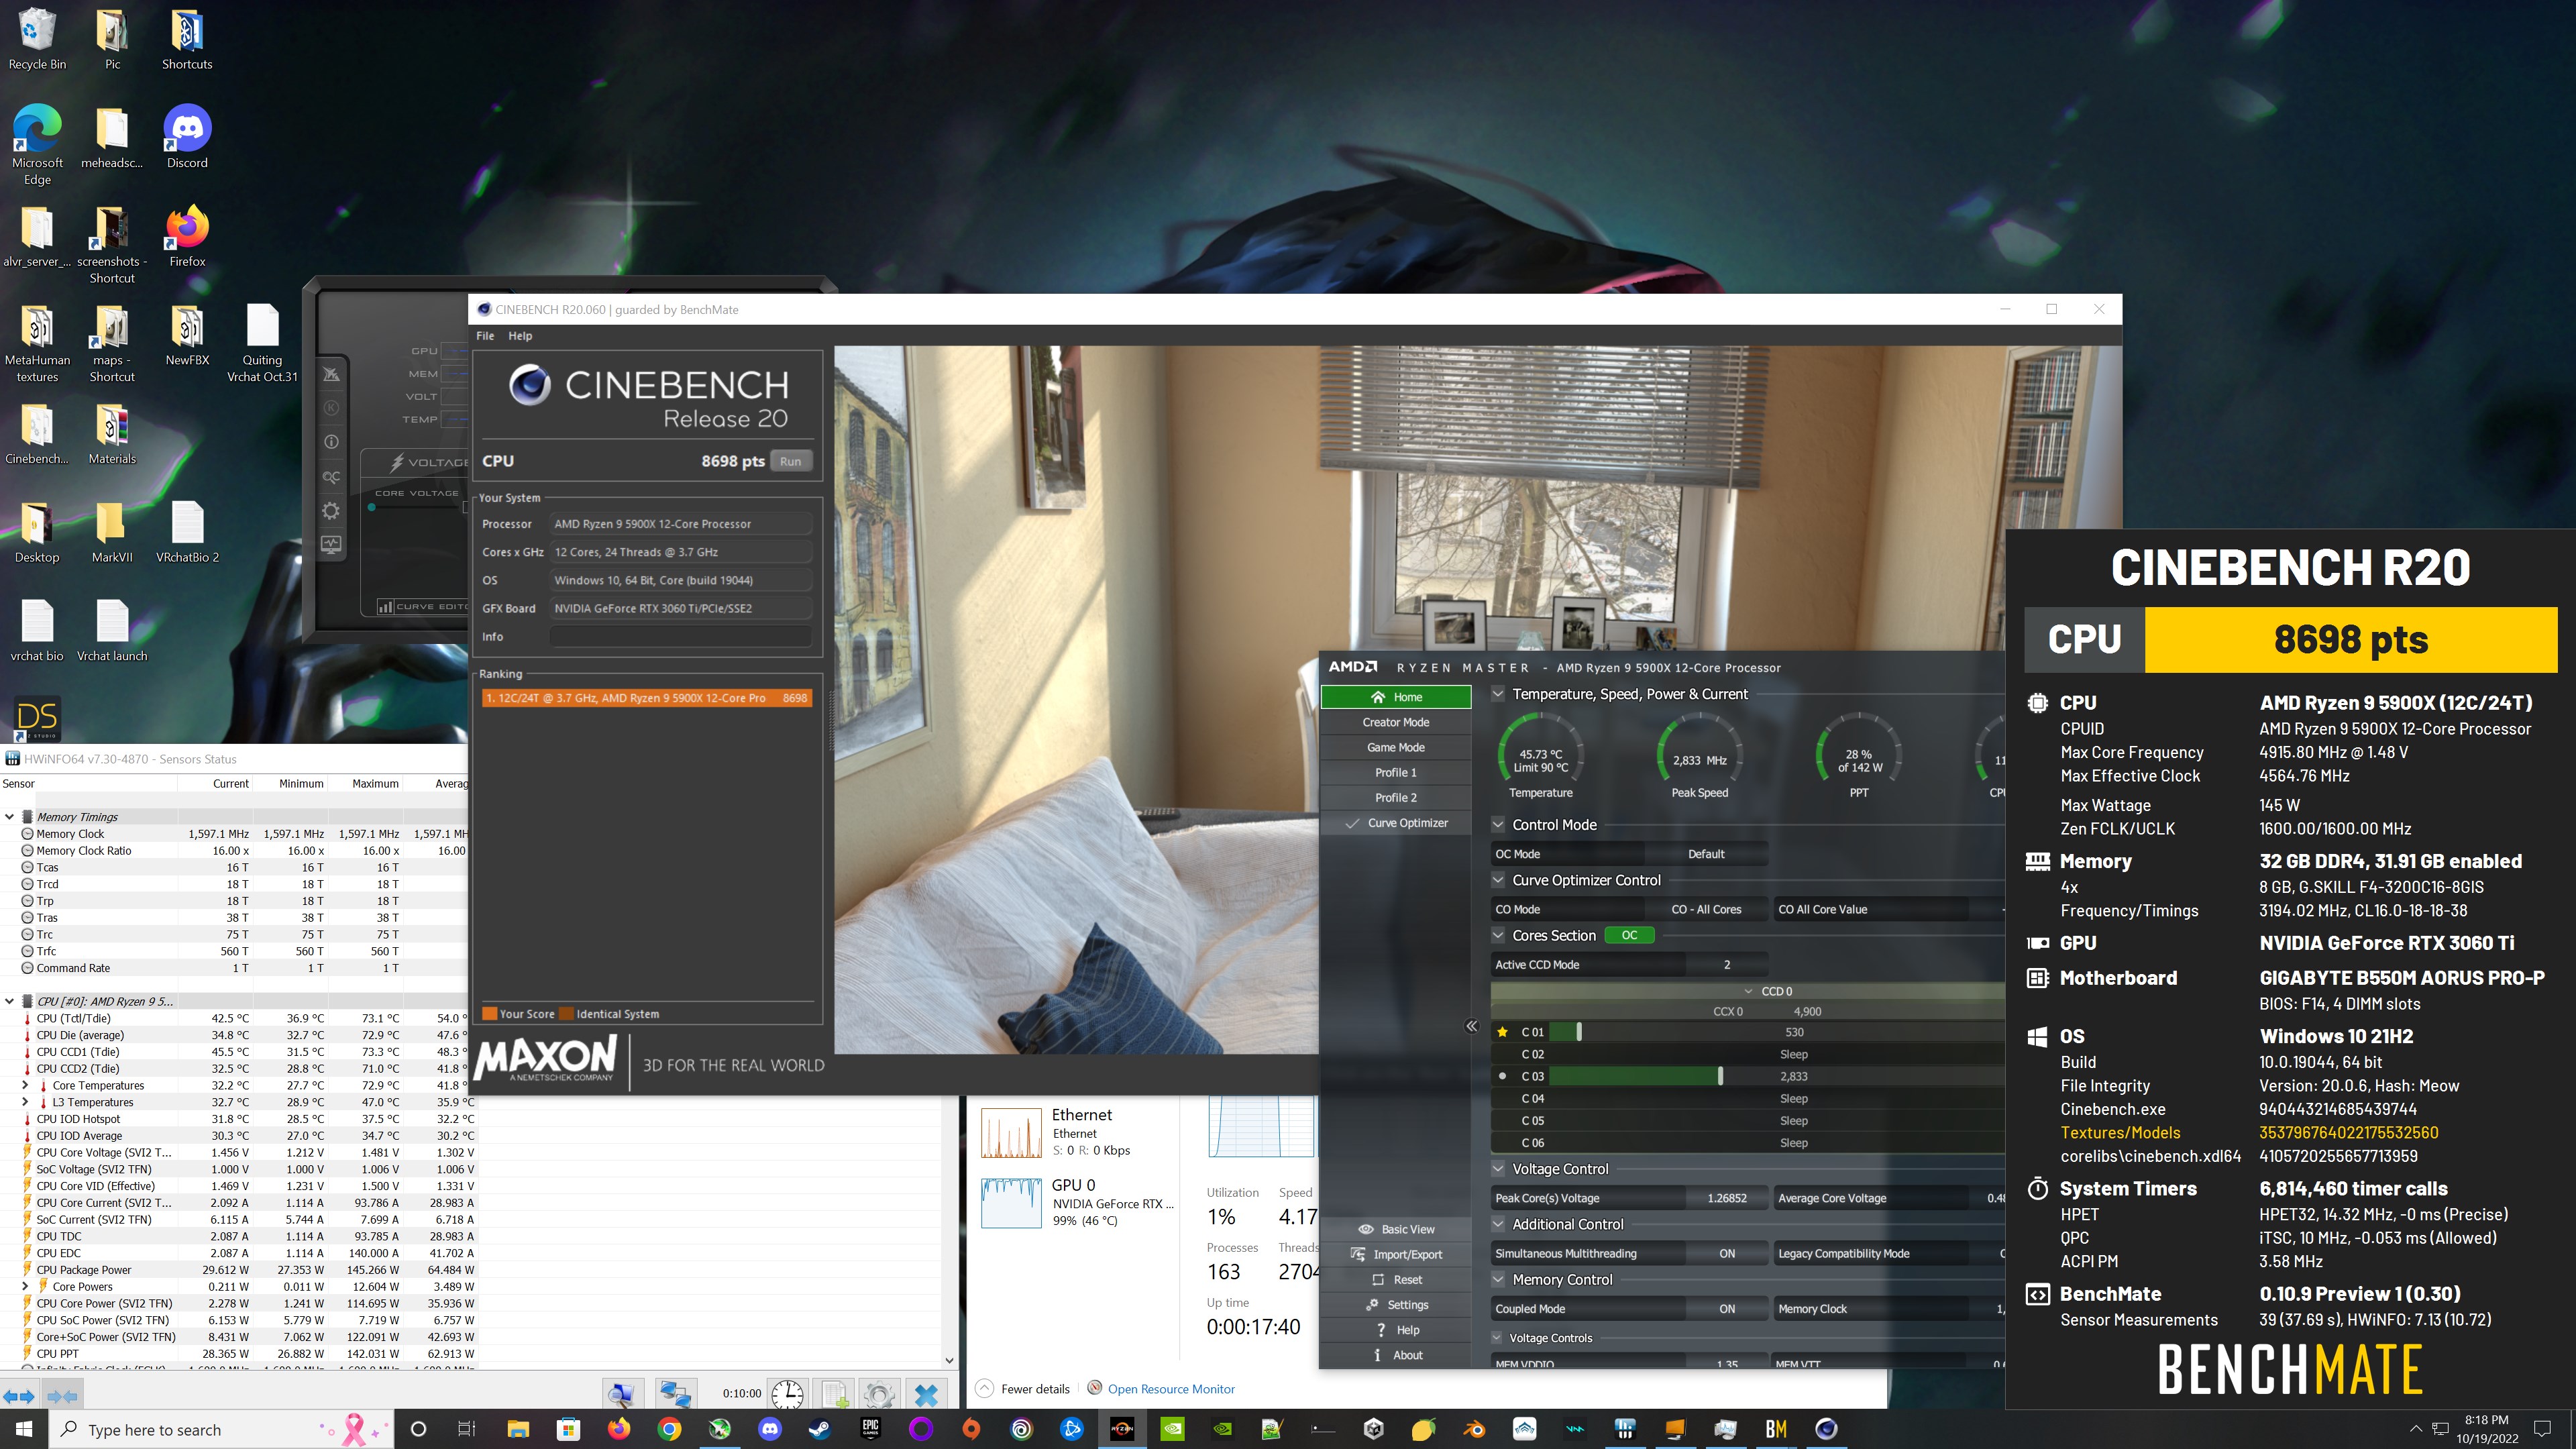Click the gold star on core C 01
This screenshot has width=2576, height=1449.
1502,1032
